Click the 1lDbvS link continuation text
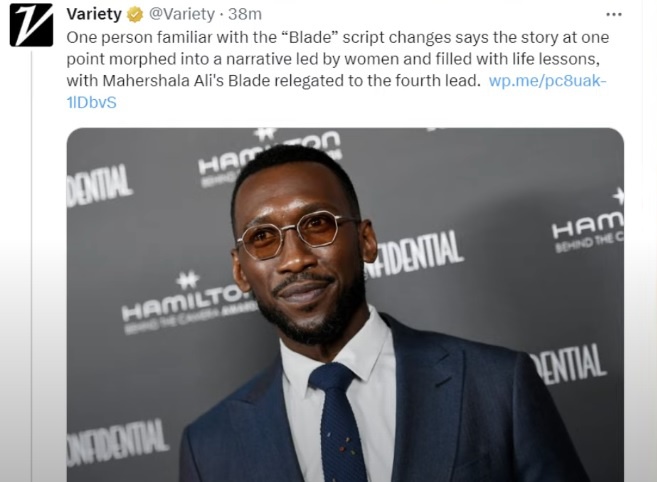This screenshot has width=657, height=482. click(x=91, y=102)
